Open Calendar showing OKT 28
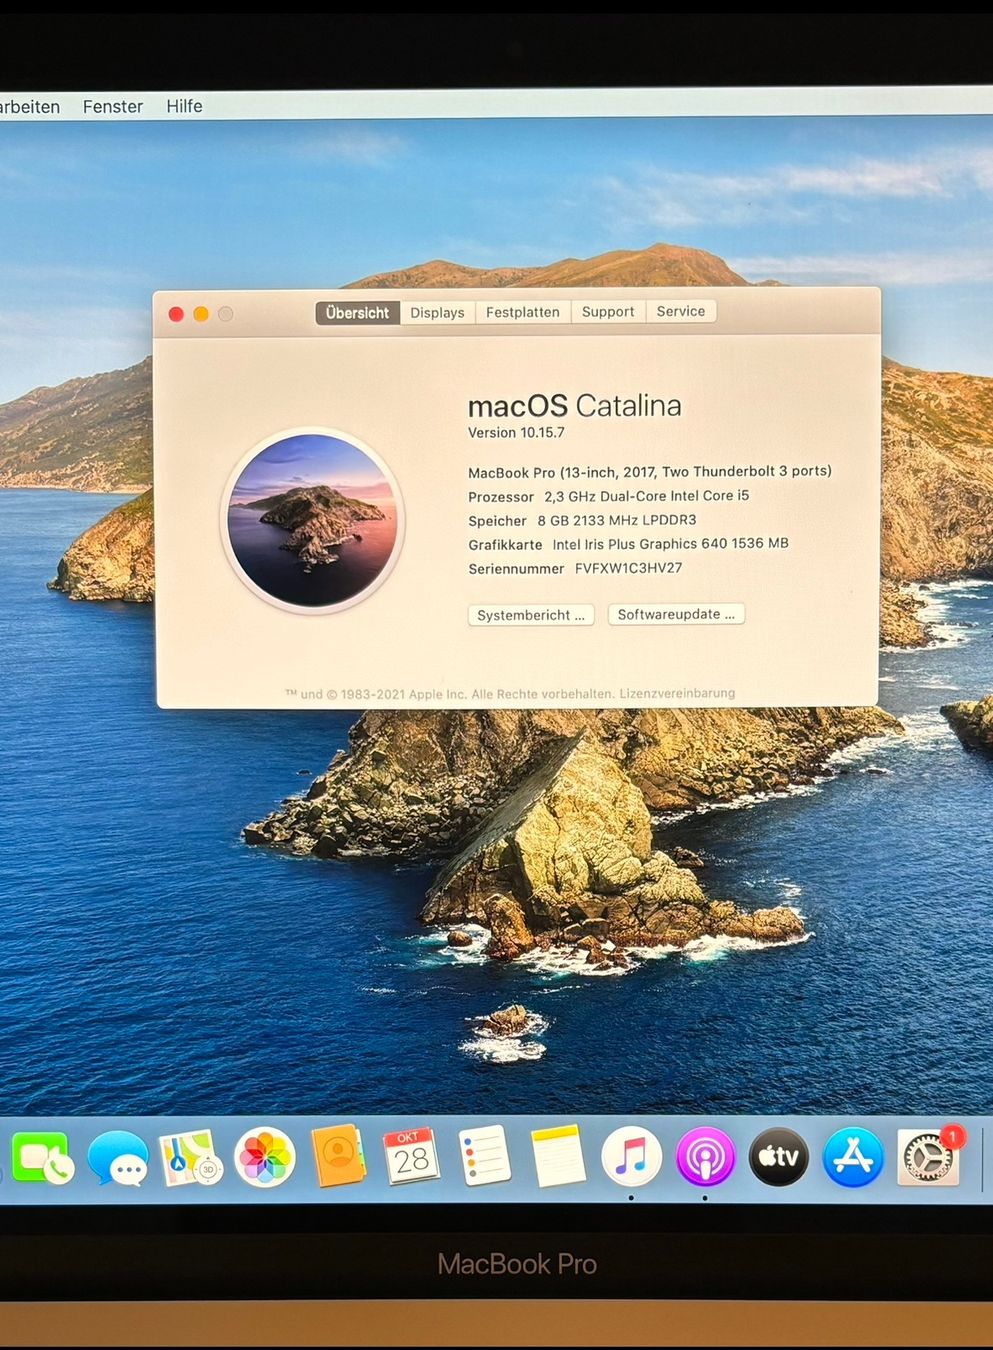The width and height of the screenshot is (993, 1350). pyautogui.click(x=411, y=1156)
